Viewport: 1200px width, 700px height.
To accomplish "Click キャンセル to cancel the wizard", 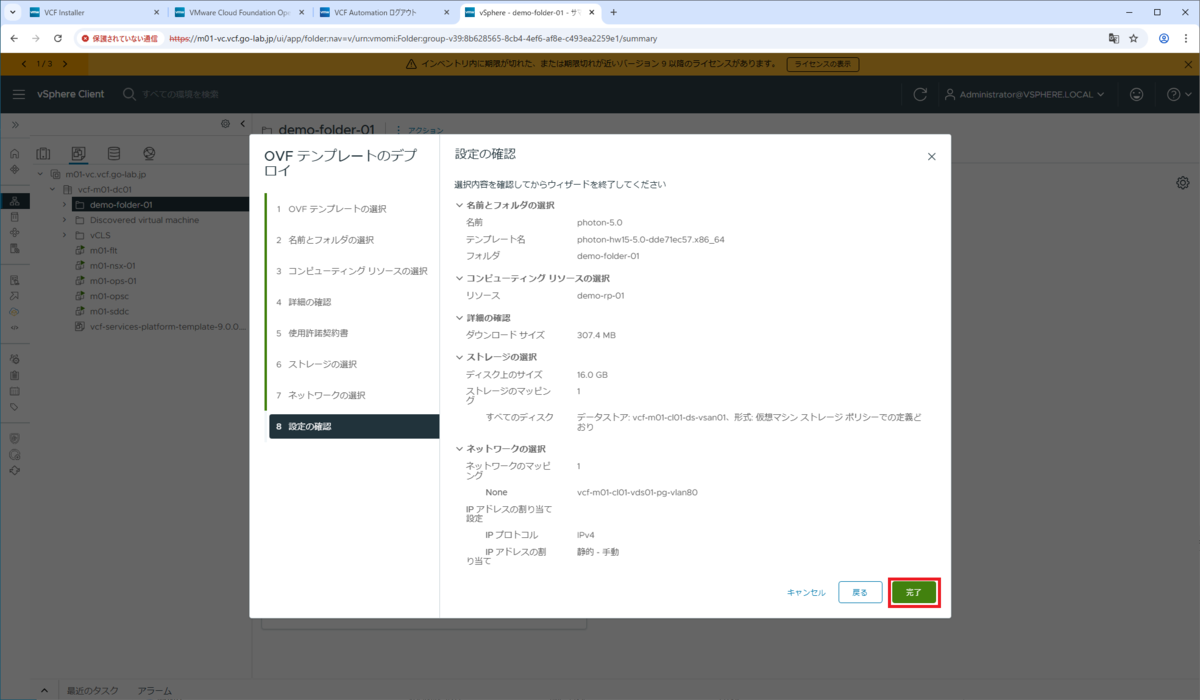I will tap(806, 592).
